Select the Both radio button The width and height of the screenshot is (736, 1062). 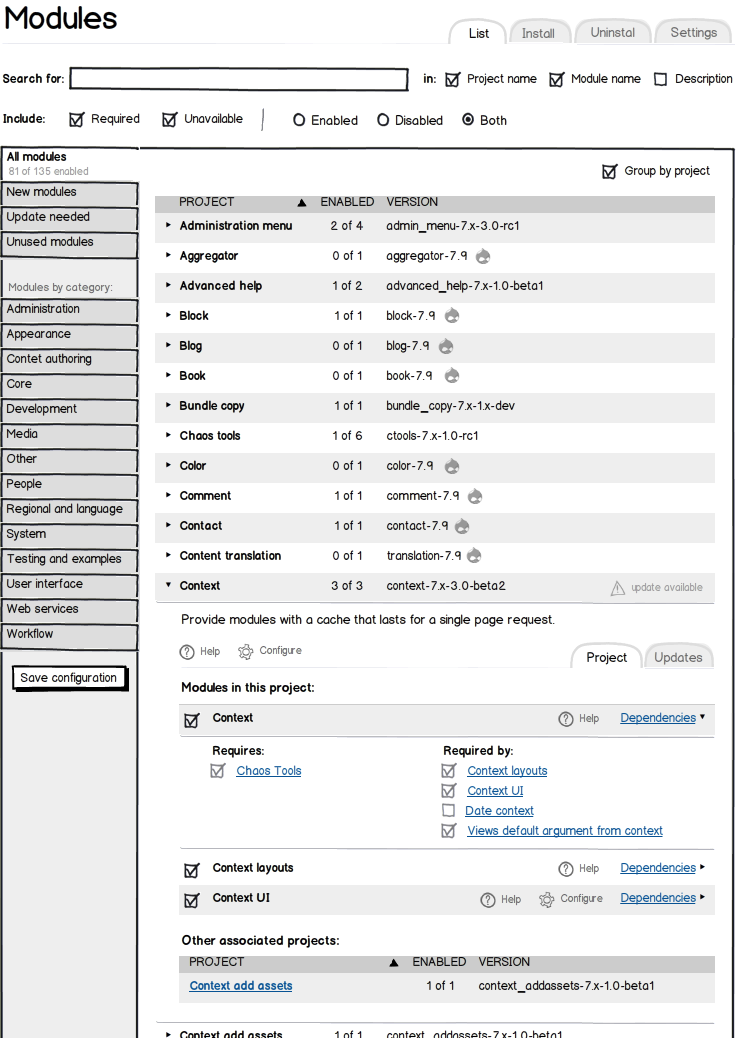click(x=468, y=120)
